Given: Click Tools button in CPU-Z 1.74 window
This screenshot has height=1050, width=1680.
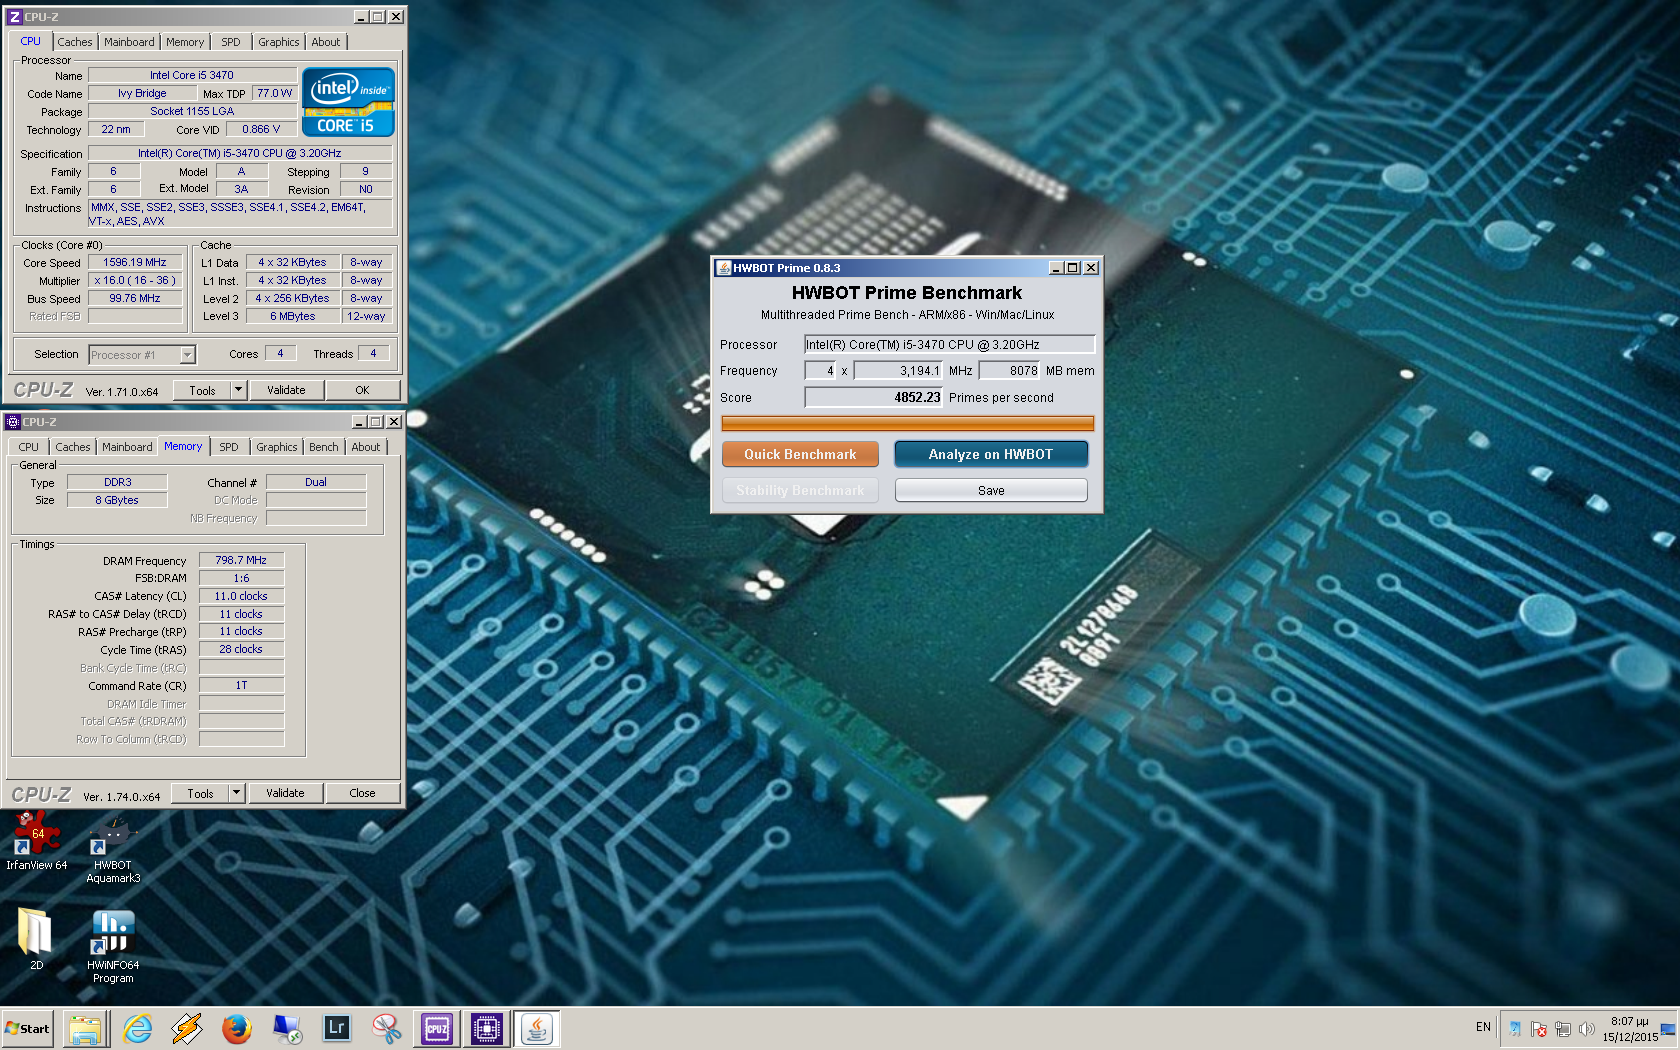Looking at the screenshot, I should coord(201,793).
